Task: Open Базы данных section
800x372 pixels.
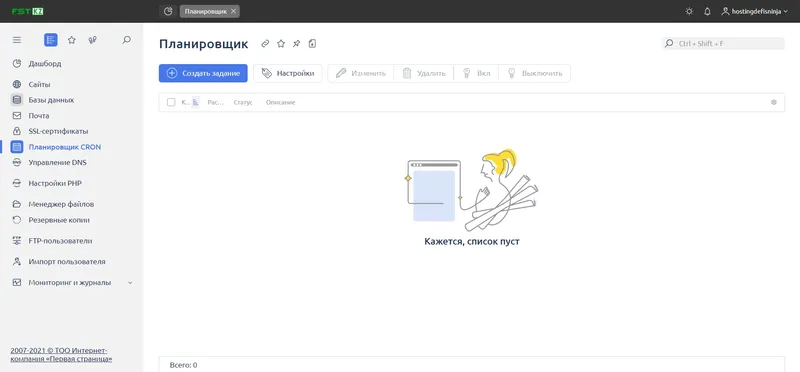Action: point(51,100)
